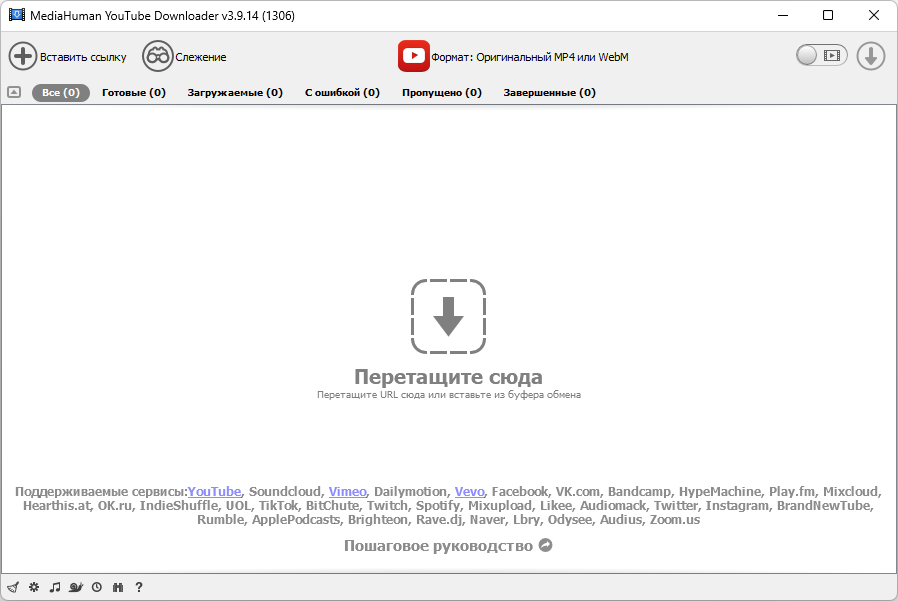This screenshot has height=601, width=898.
Task: Click the app icon in title bar
Action: coord(17,15)
